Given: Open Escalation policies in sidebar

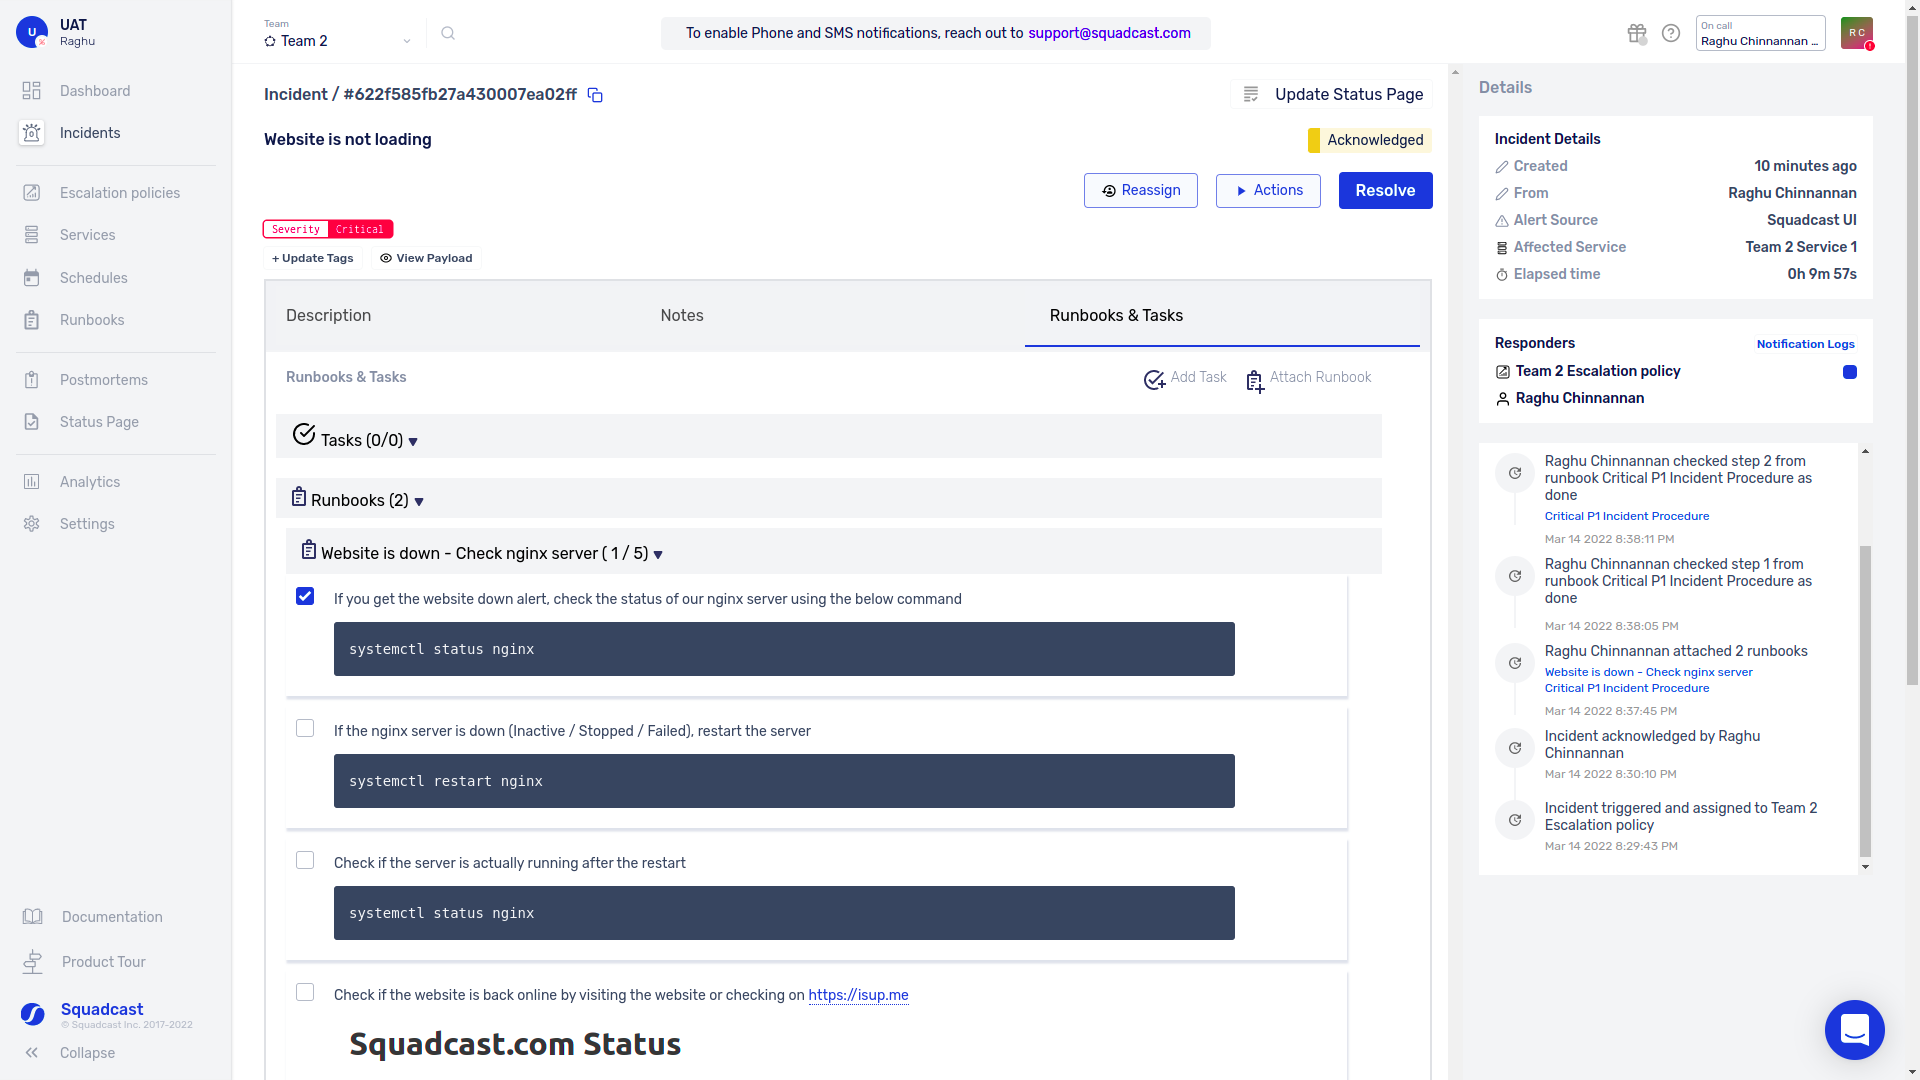Looking at the screenshot, I should click(119, 193).
